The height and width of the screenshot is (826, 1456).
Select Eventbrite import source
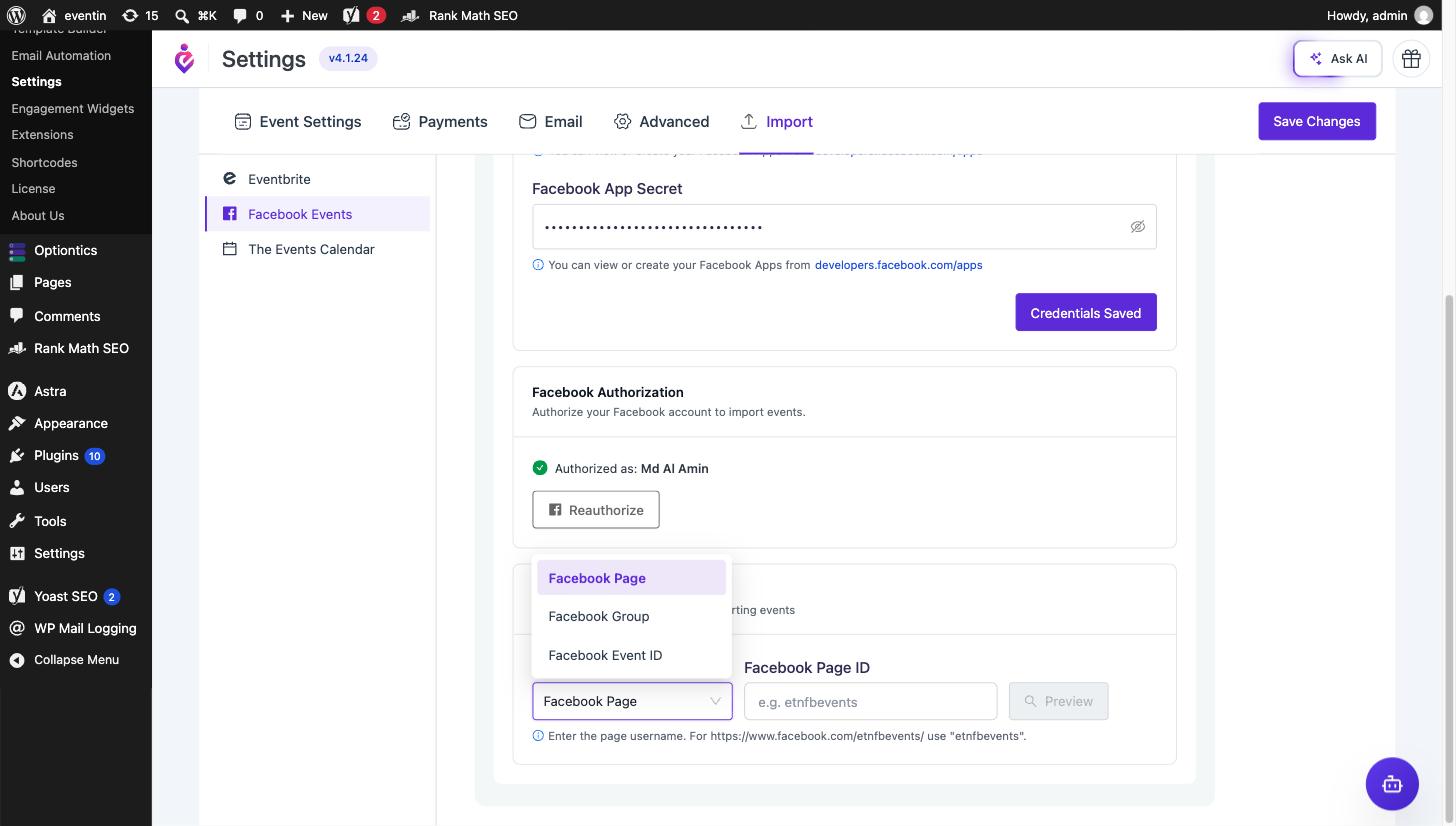pos(318,179)
